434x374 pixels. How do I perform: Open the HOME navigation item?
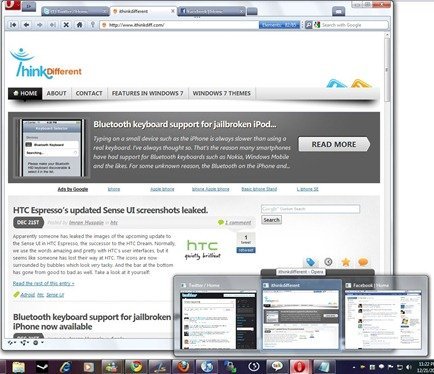(25, 94)
